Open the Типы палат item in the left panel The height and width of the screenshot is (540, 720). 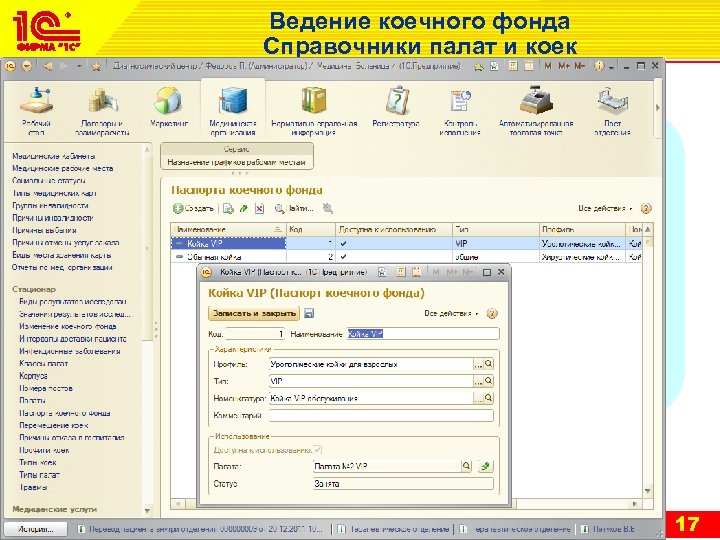[x=39, y=475]
